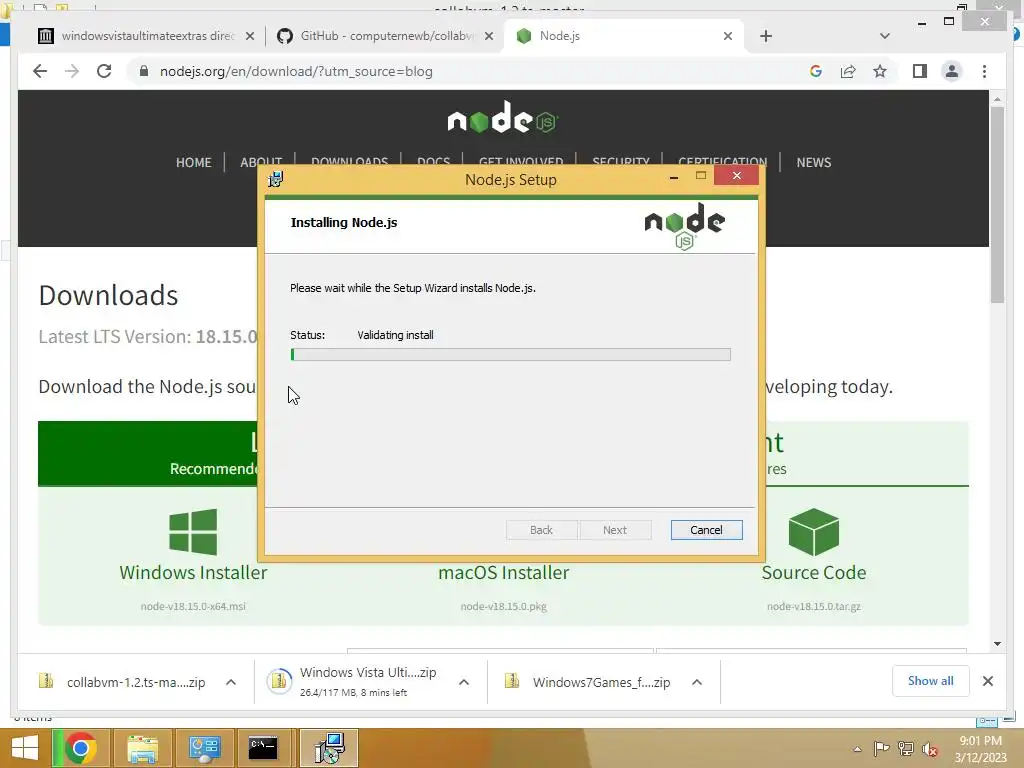Click the installer taskbar icon
Viewport: 1024px width, 768px height.
point(330,748)
